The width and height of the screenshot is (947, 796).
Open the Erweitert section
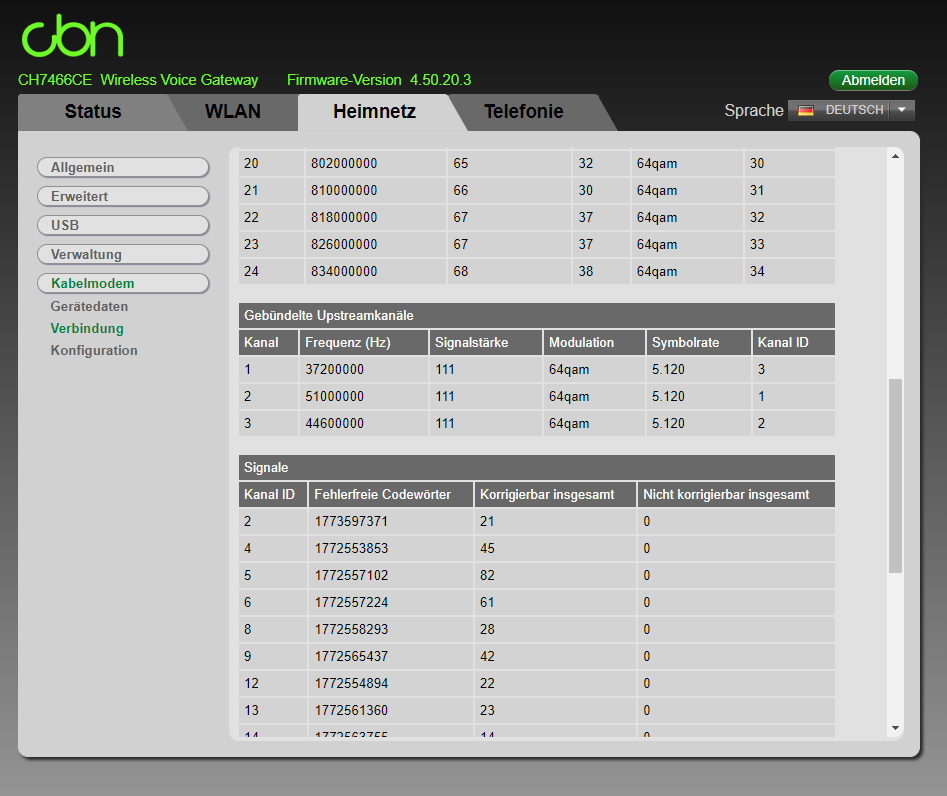pos(123,196)
